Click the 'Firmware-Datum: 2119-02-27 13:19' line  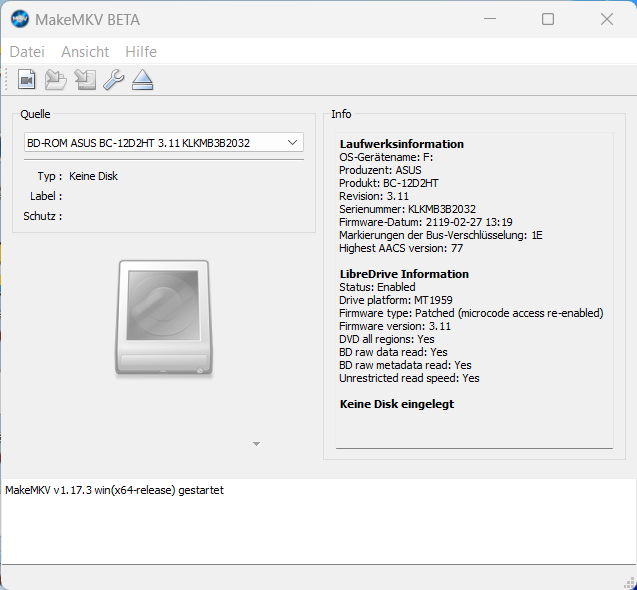pos(426,222)
